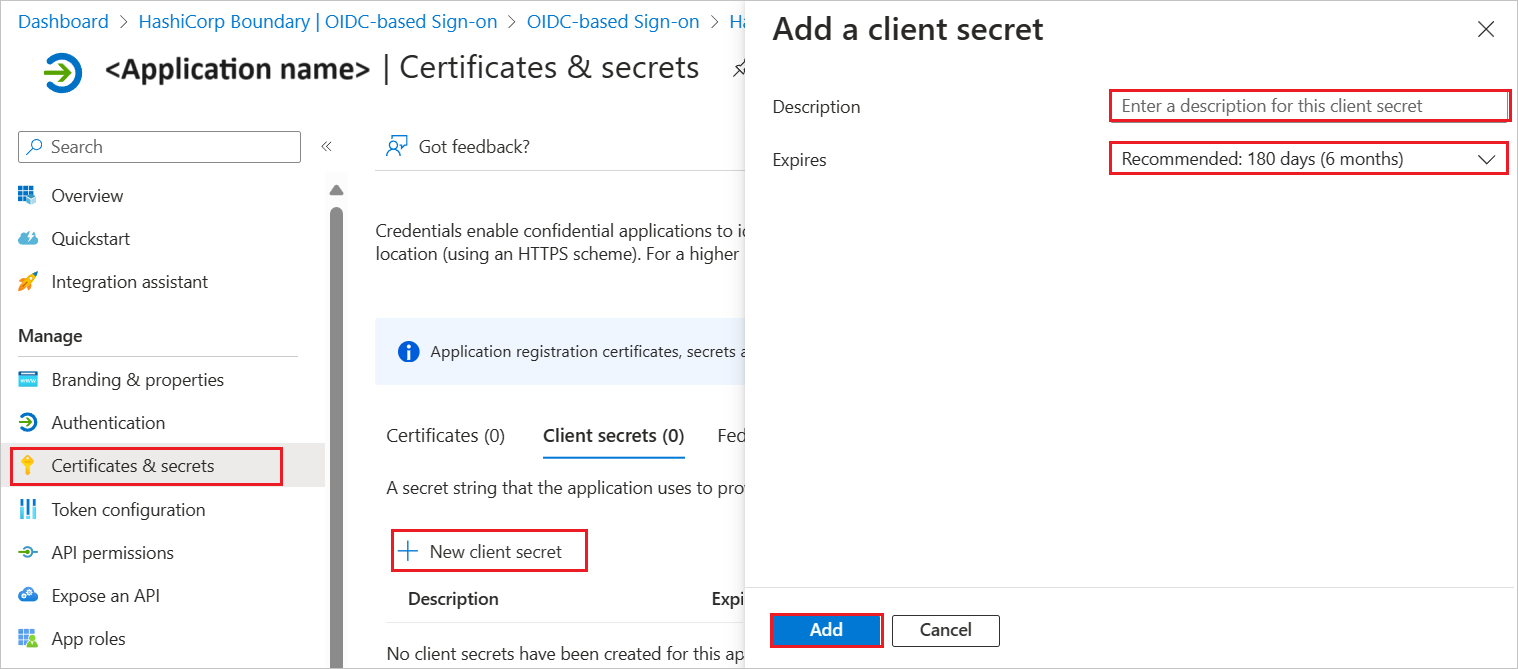
Task: Click New client secret
Action: point(489,550)
